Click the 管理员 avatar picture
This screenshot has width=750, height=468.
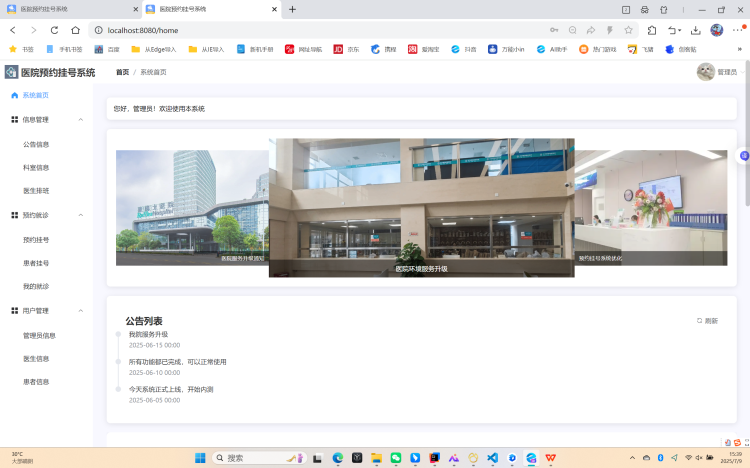[706, 72]
